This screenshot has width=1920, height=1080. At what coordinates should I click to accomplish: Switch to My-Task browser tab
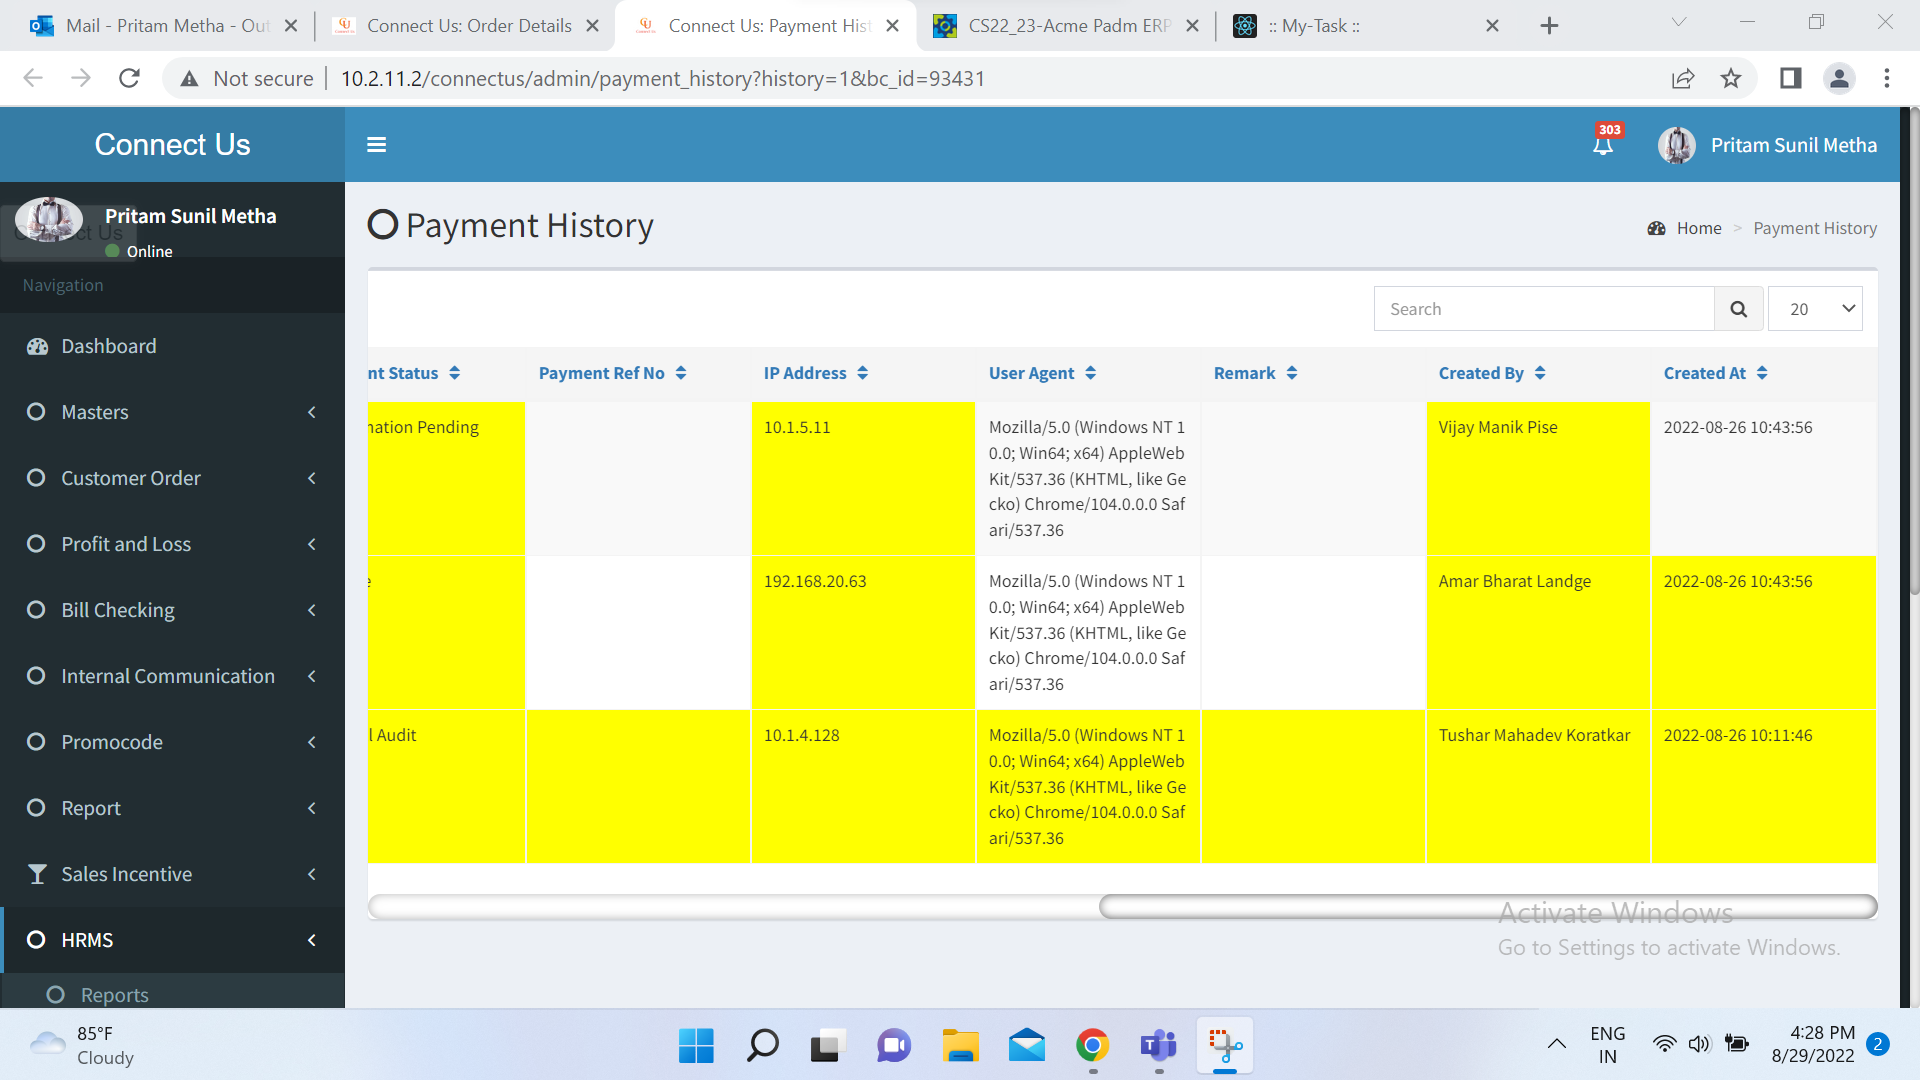click(x=1365, y=26)
